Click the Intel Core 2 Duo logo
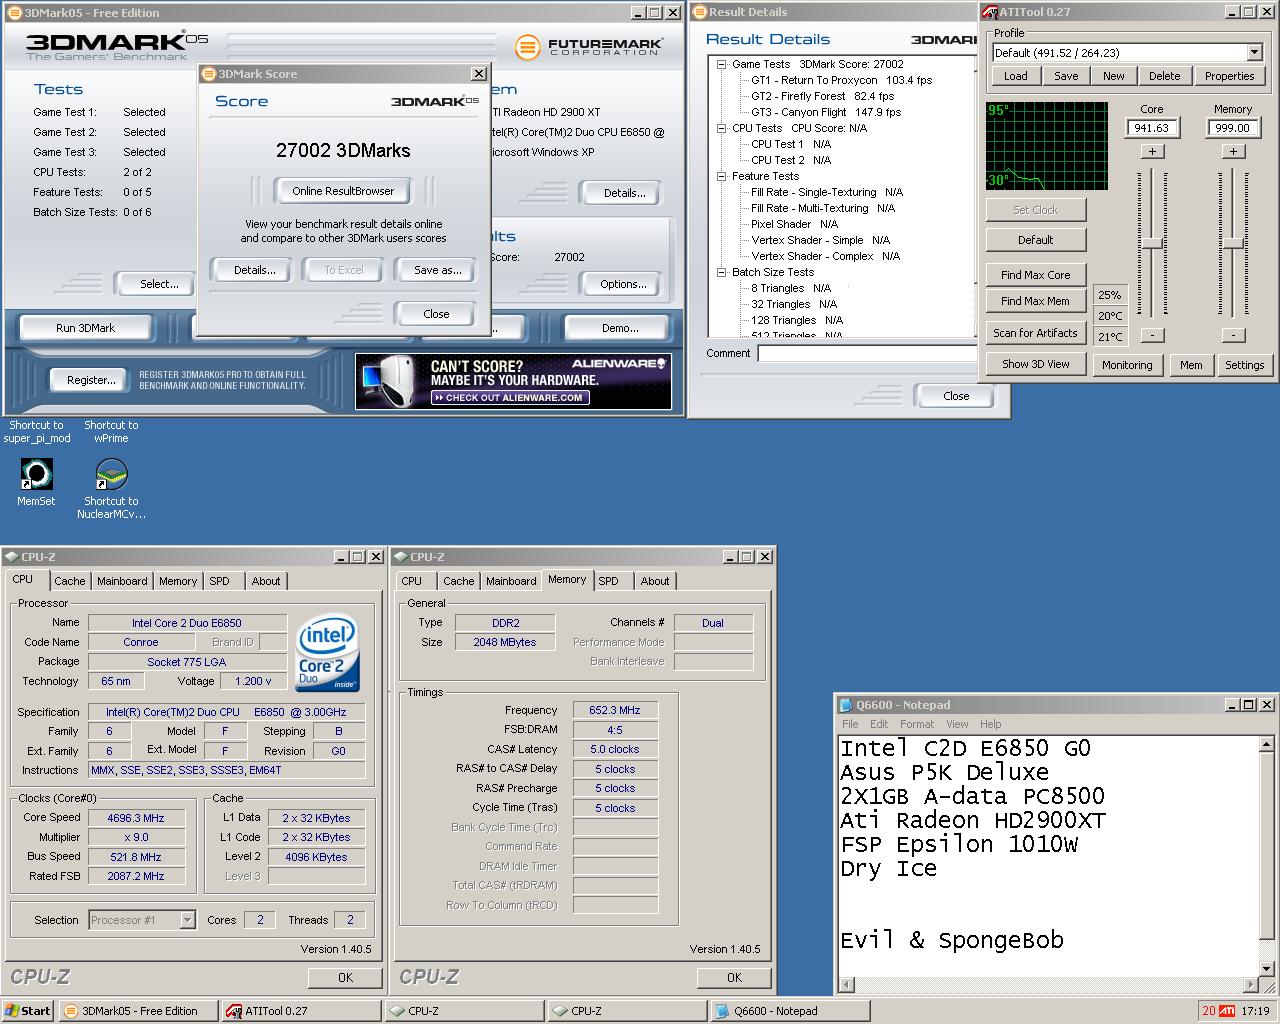 click(327, 655)
